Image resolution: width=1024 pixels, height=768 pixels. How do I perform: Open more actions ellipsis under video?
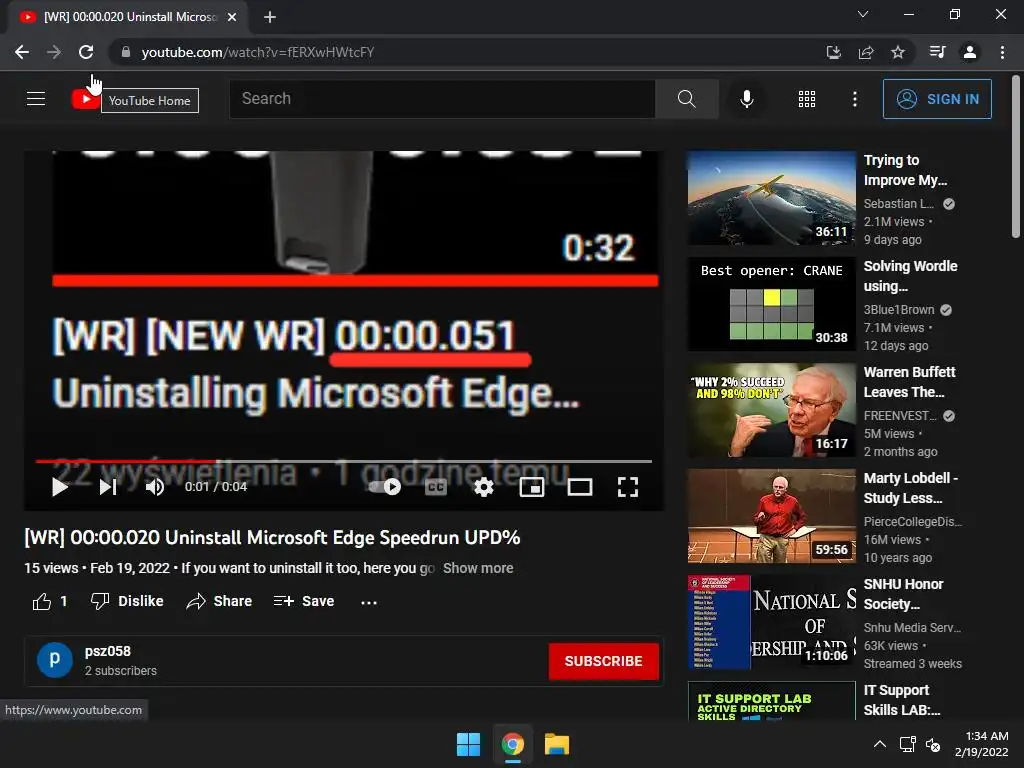[369, 602]
